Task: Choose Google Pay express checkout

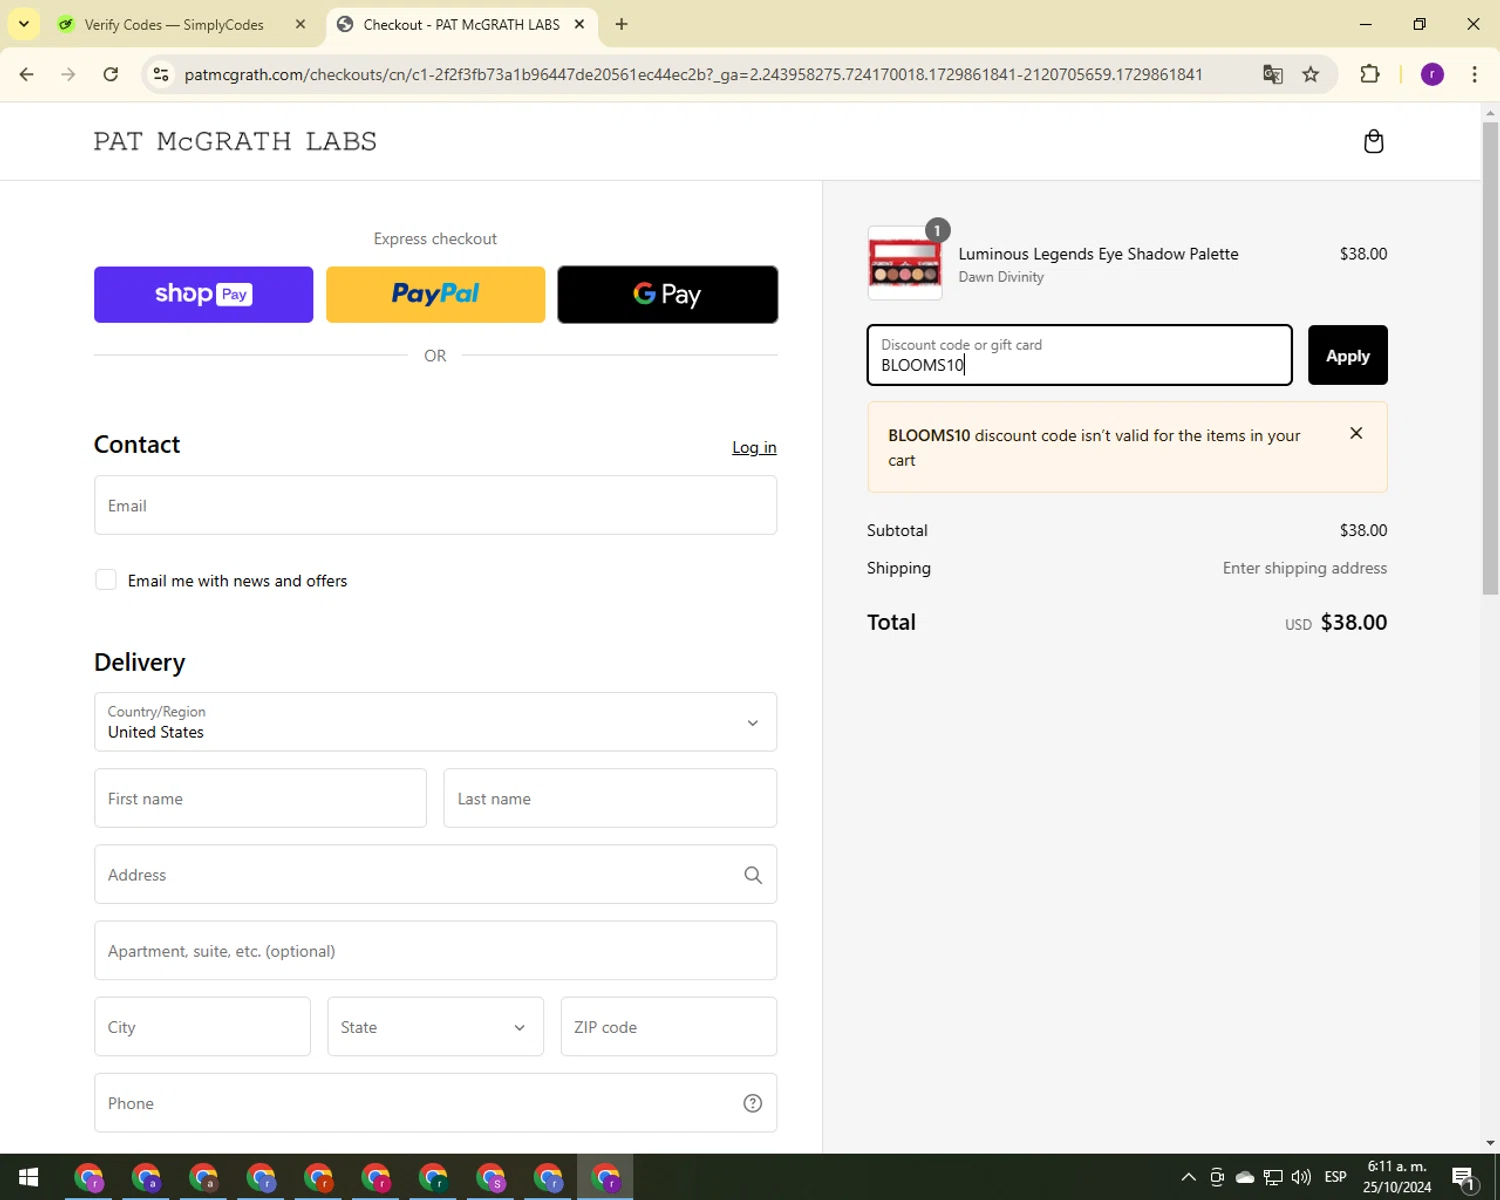Action: 667,294
